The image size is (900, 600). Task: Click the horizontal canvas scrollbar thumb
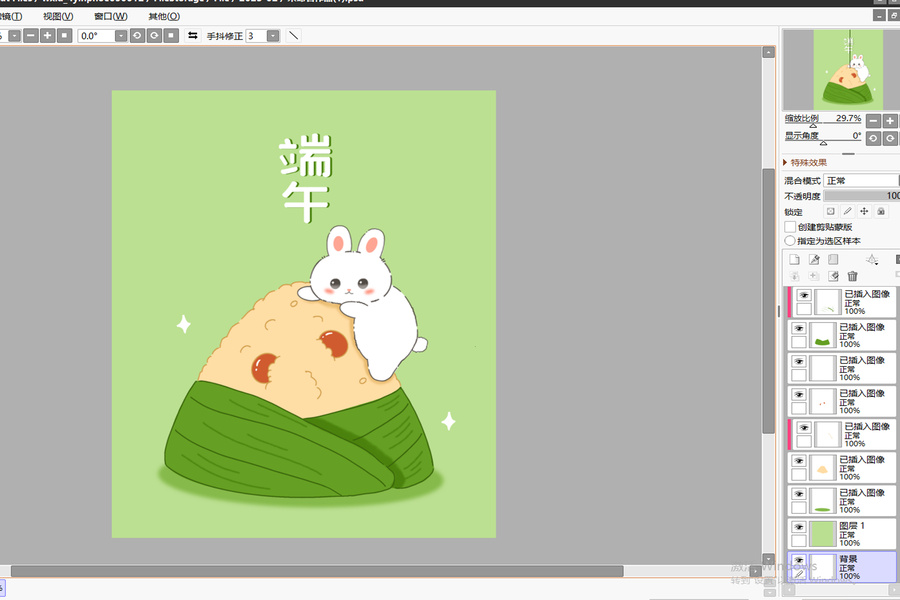click(317, 571)
